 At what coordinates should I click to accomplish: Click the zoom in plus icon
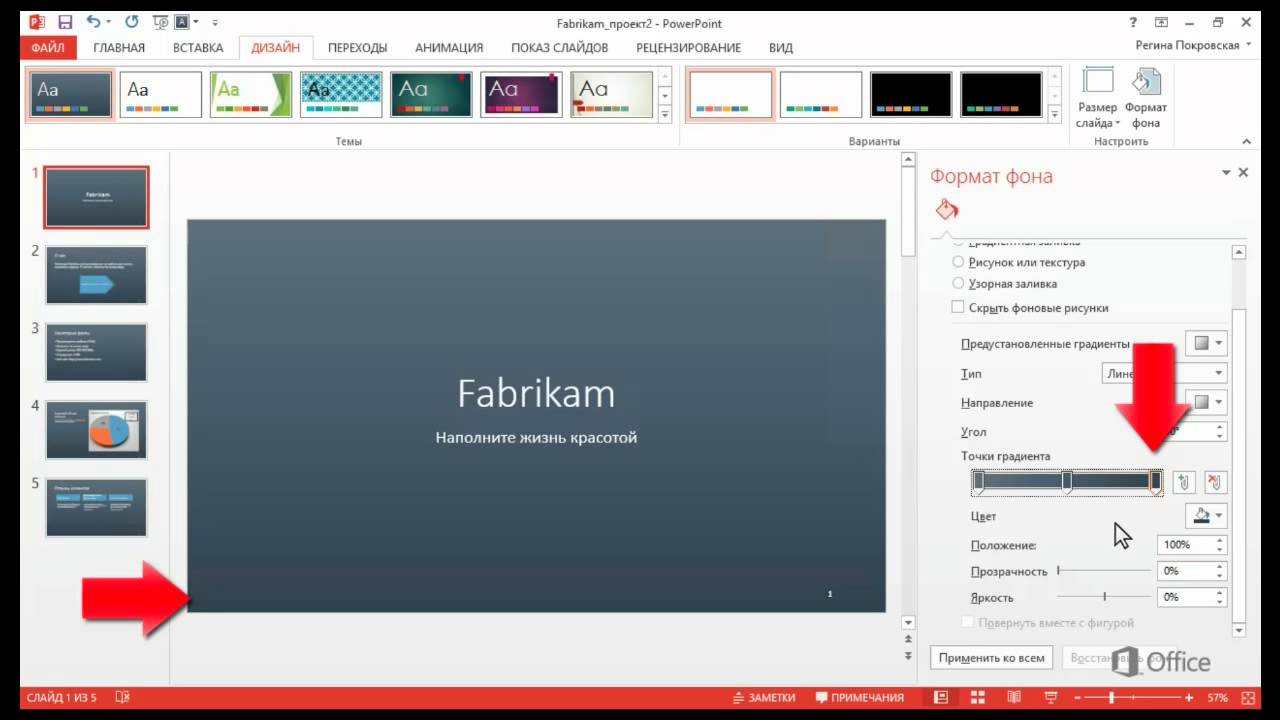(x=1189, y=697)
